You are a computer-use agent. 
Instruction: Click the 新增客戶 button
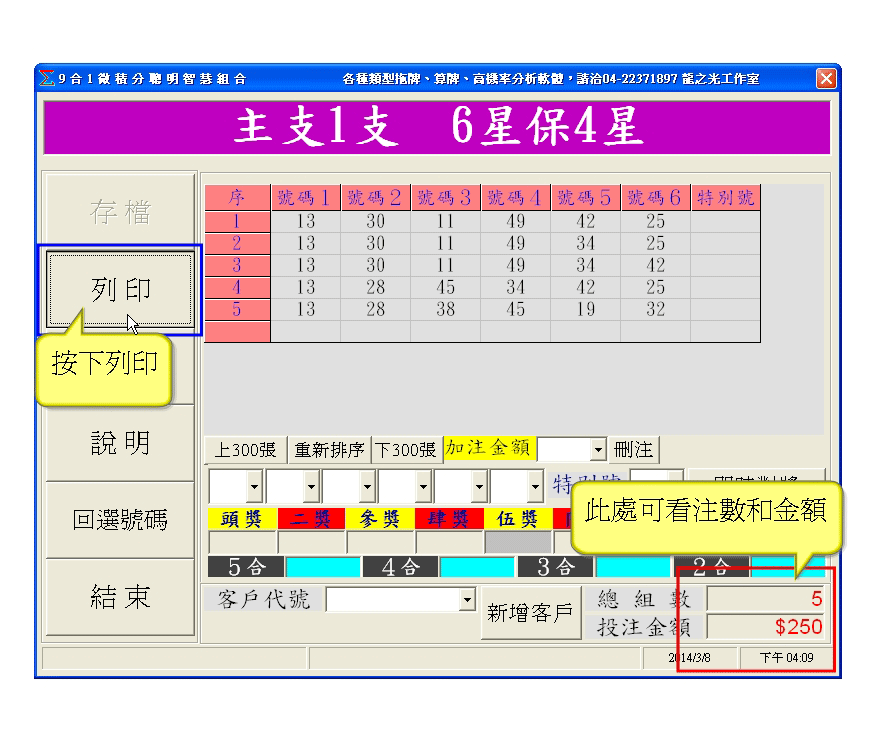529,613
